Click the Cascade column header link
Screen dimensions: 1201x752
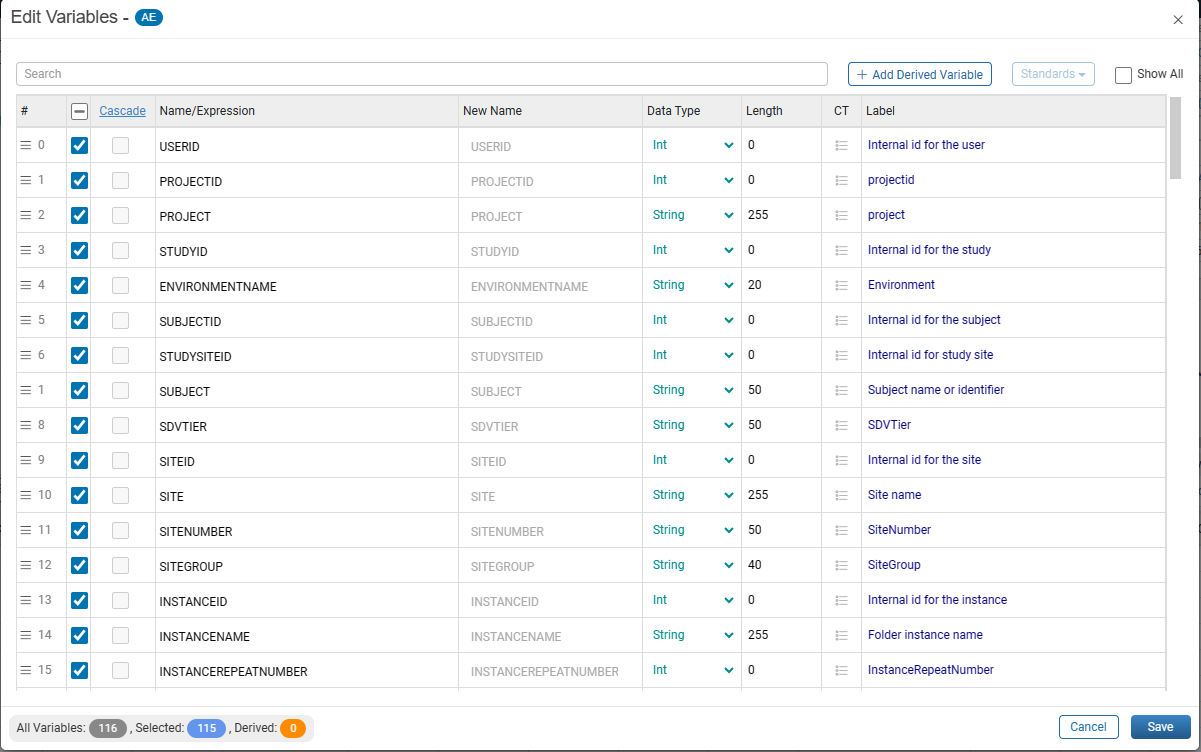123,111
